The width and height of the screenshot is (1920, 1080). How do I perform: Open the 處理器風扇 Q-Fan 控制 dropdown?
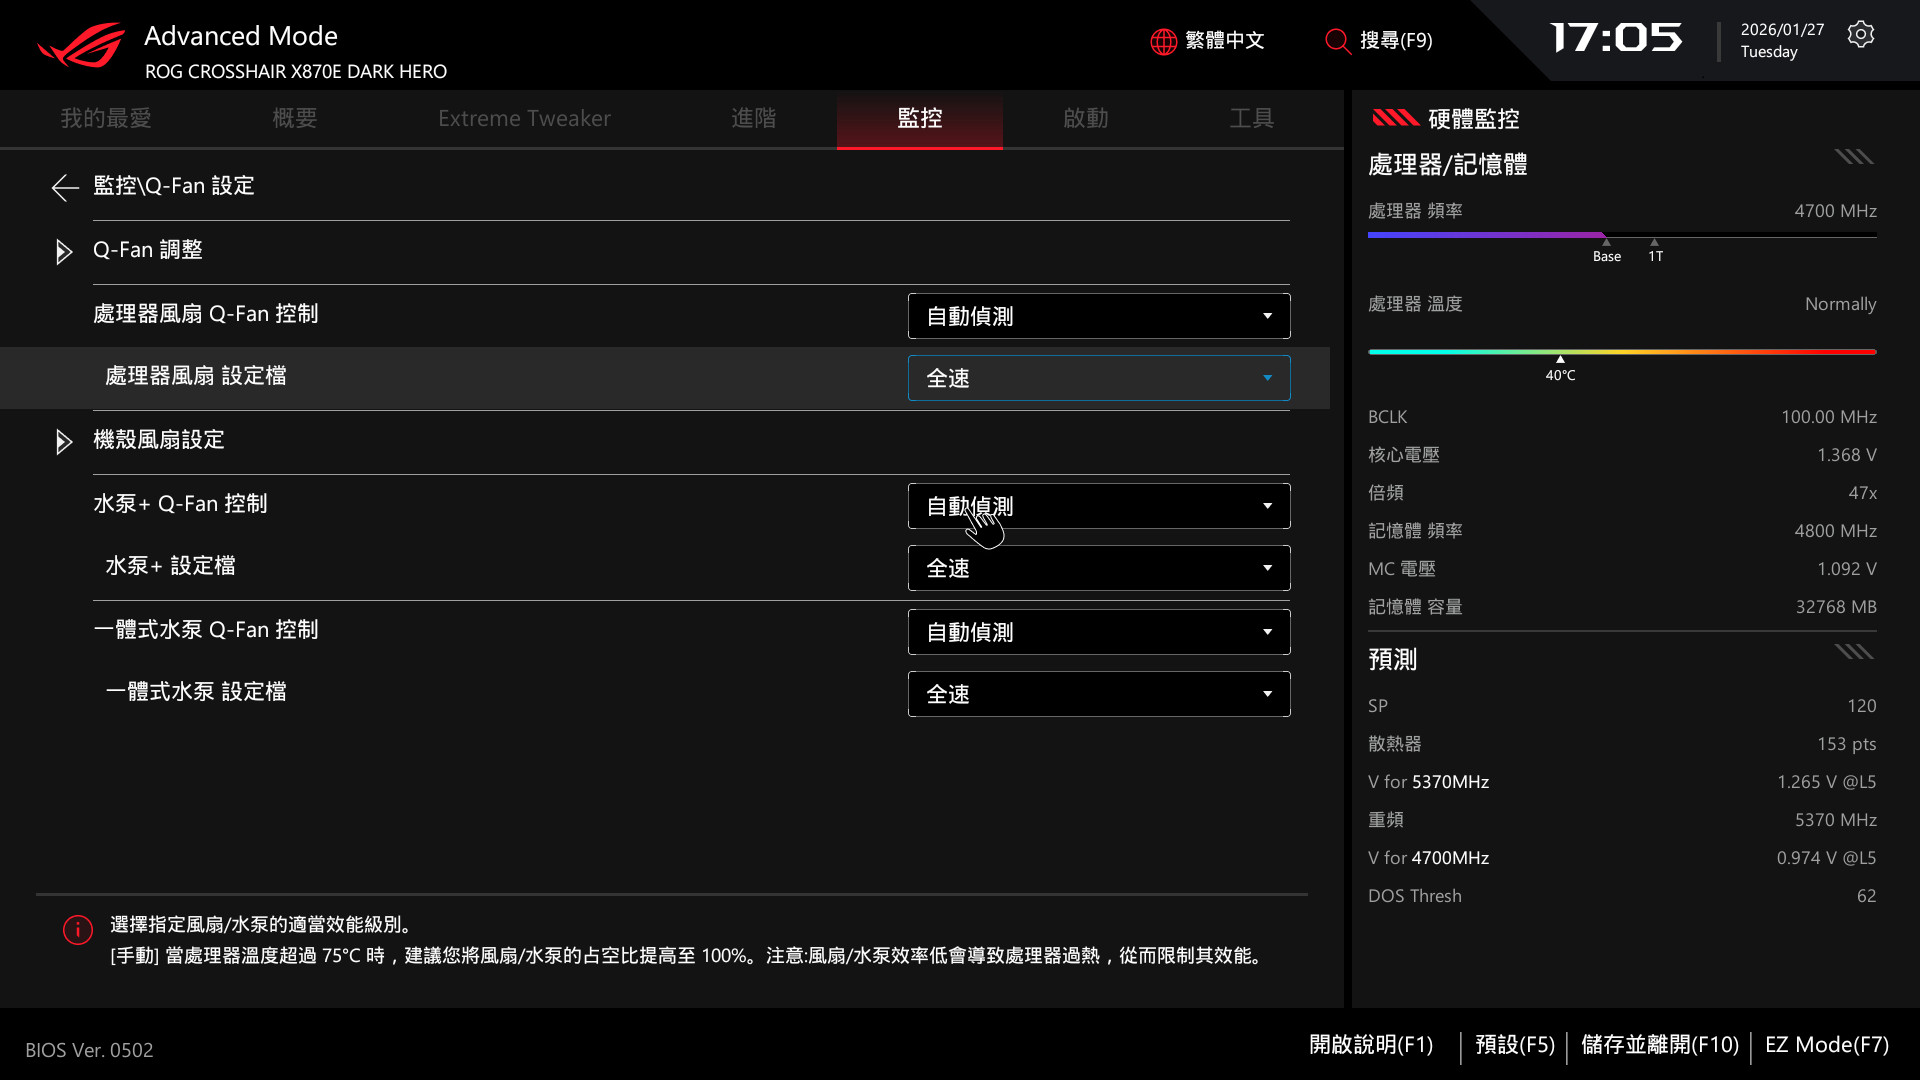[1098, 316]
